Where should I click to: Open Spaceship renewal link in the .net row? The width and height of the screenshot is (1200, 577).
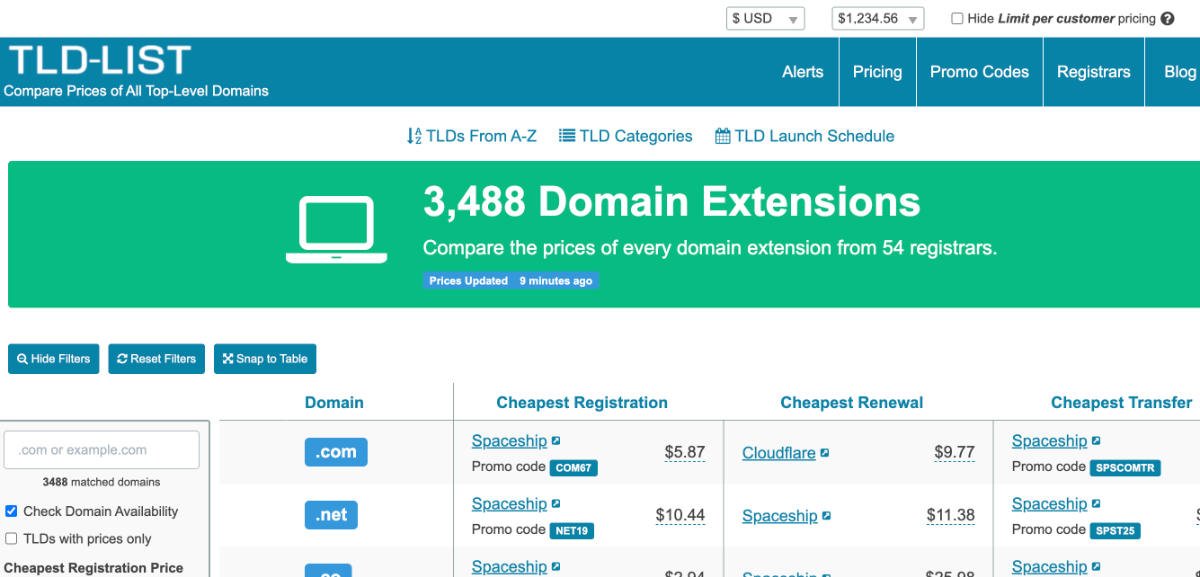click(779, 516)
